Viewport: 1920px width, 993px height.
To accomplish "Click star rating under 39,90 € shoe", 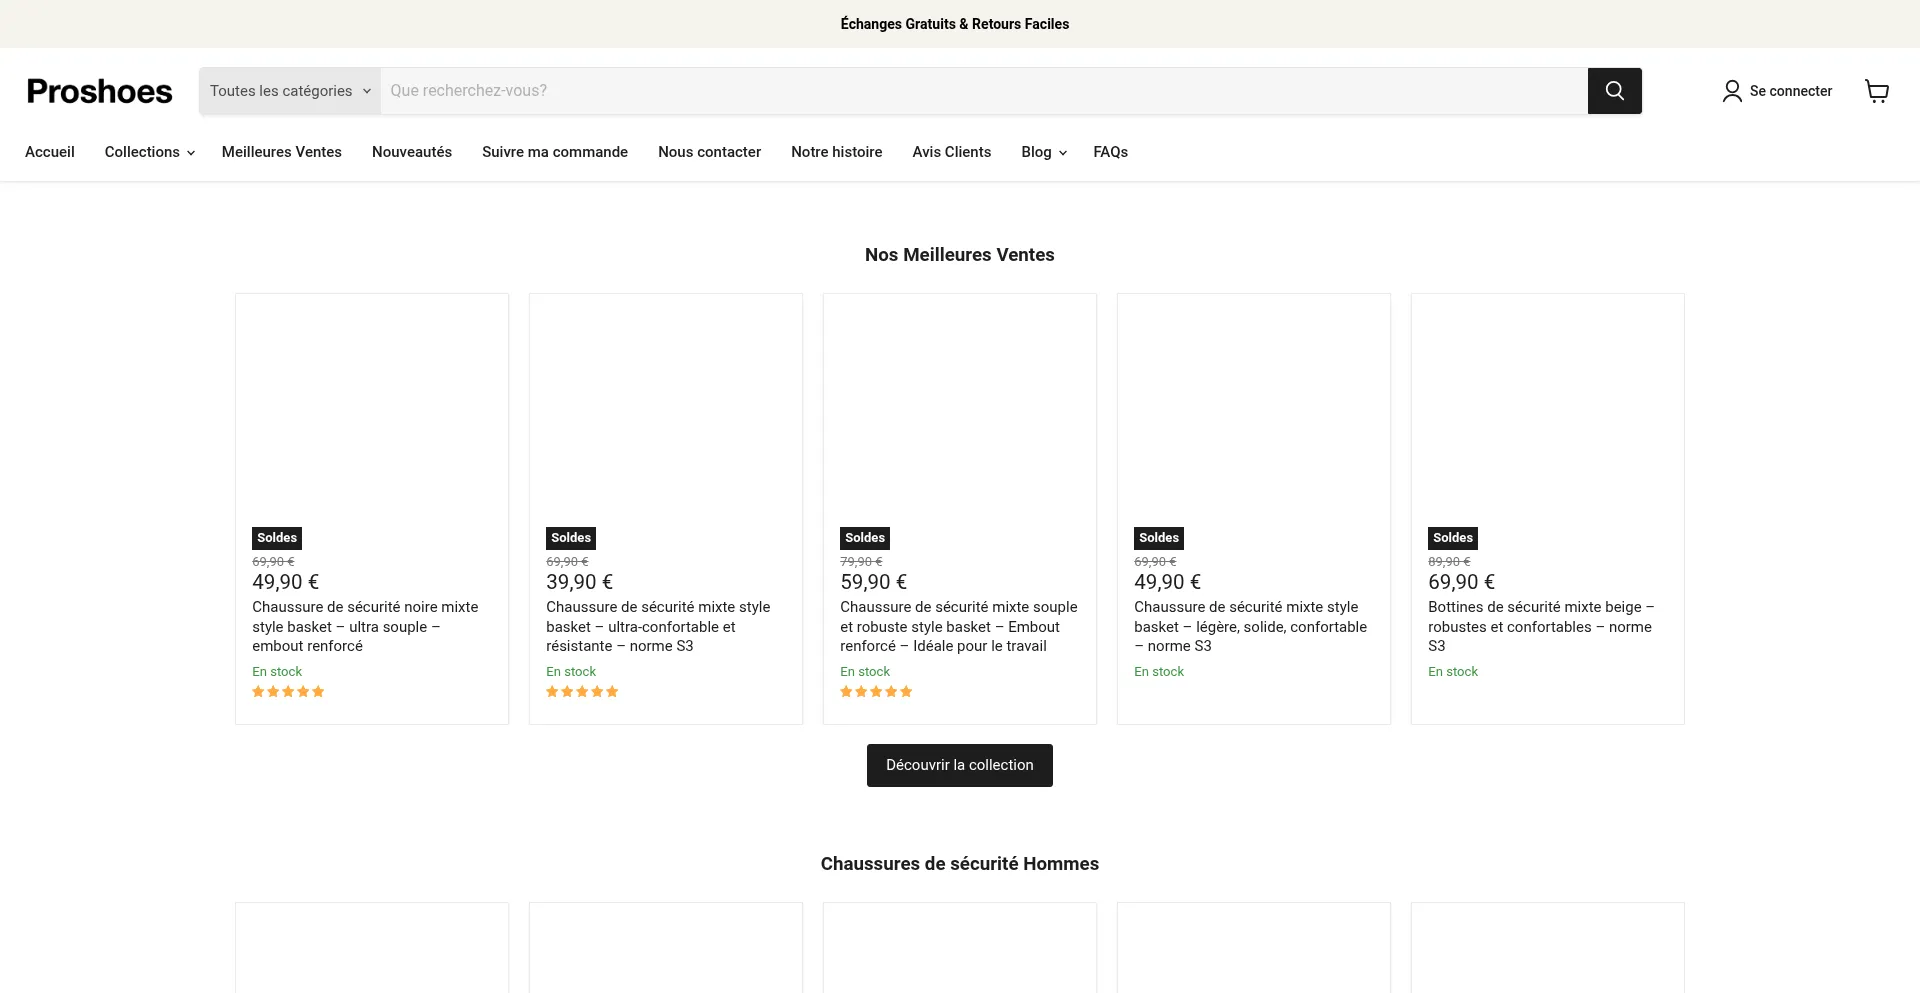I will [582, 692].
